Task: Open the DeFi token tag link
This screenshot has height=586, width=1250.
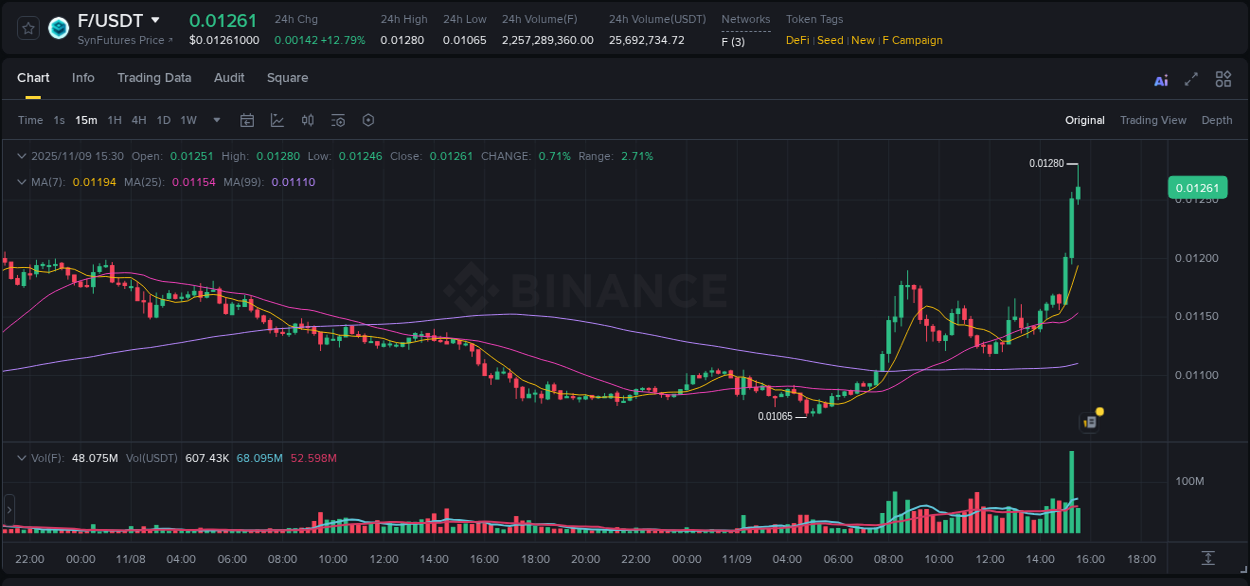Action: (x=797, y=40)
